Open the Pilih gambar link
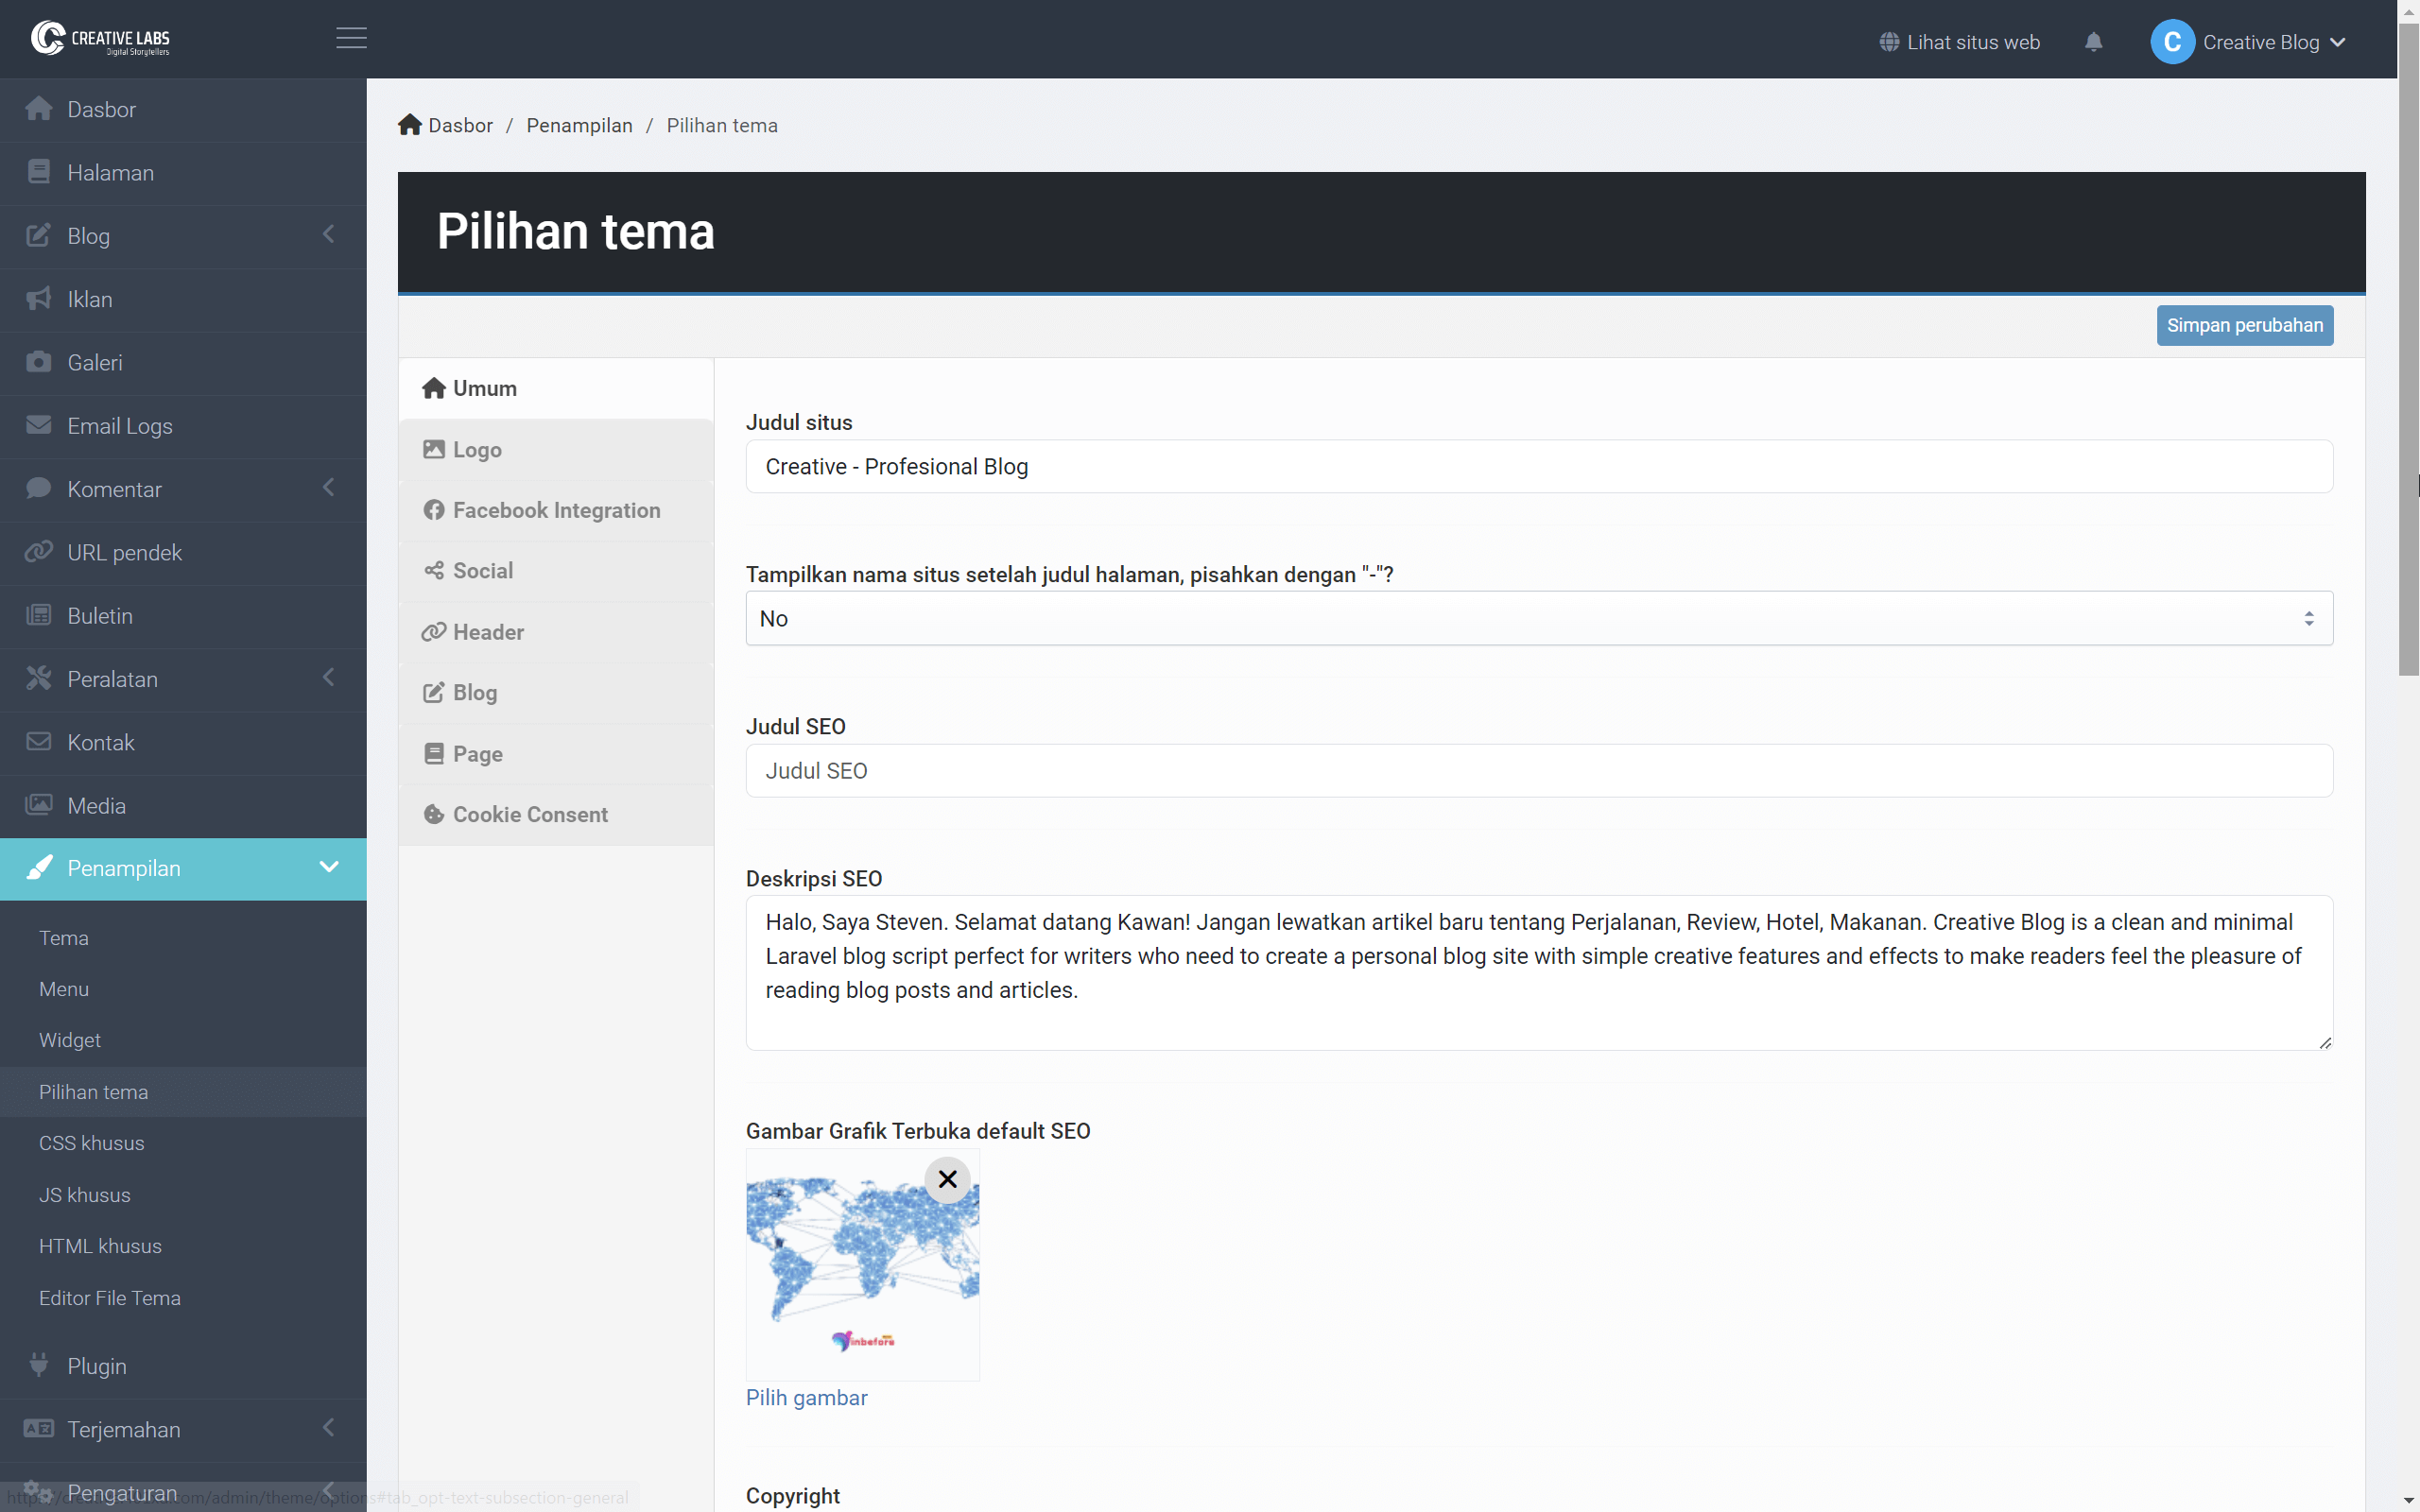Image resolution: width=2420 pixels, height=1512 pixels. pyautogui.click(x=806, y=1397)
